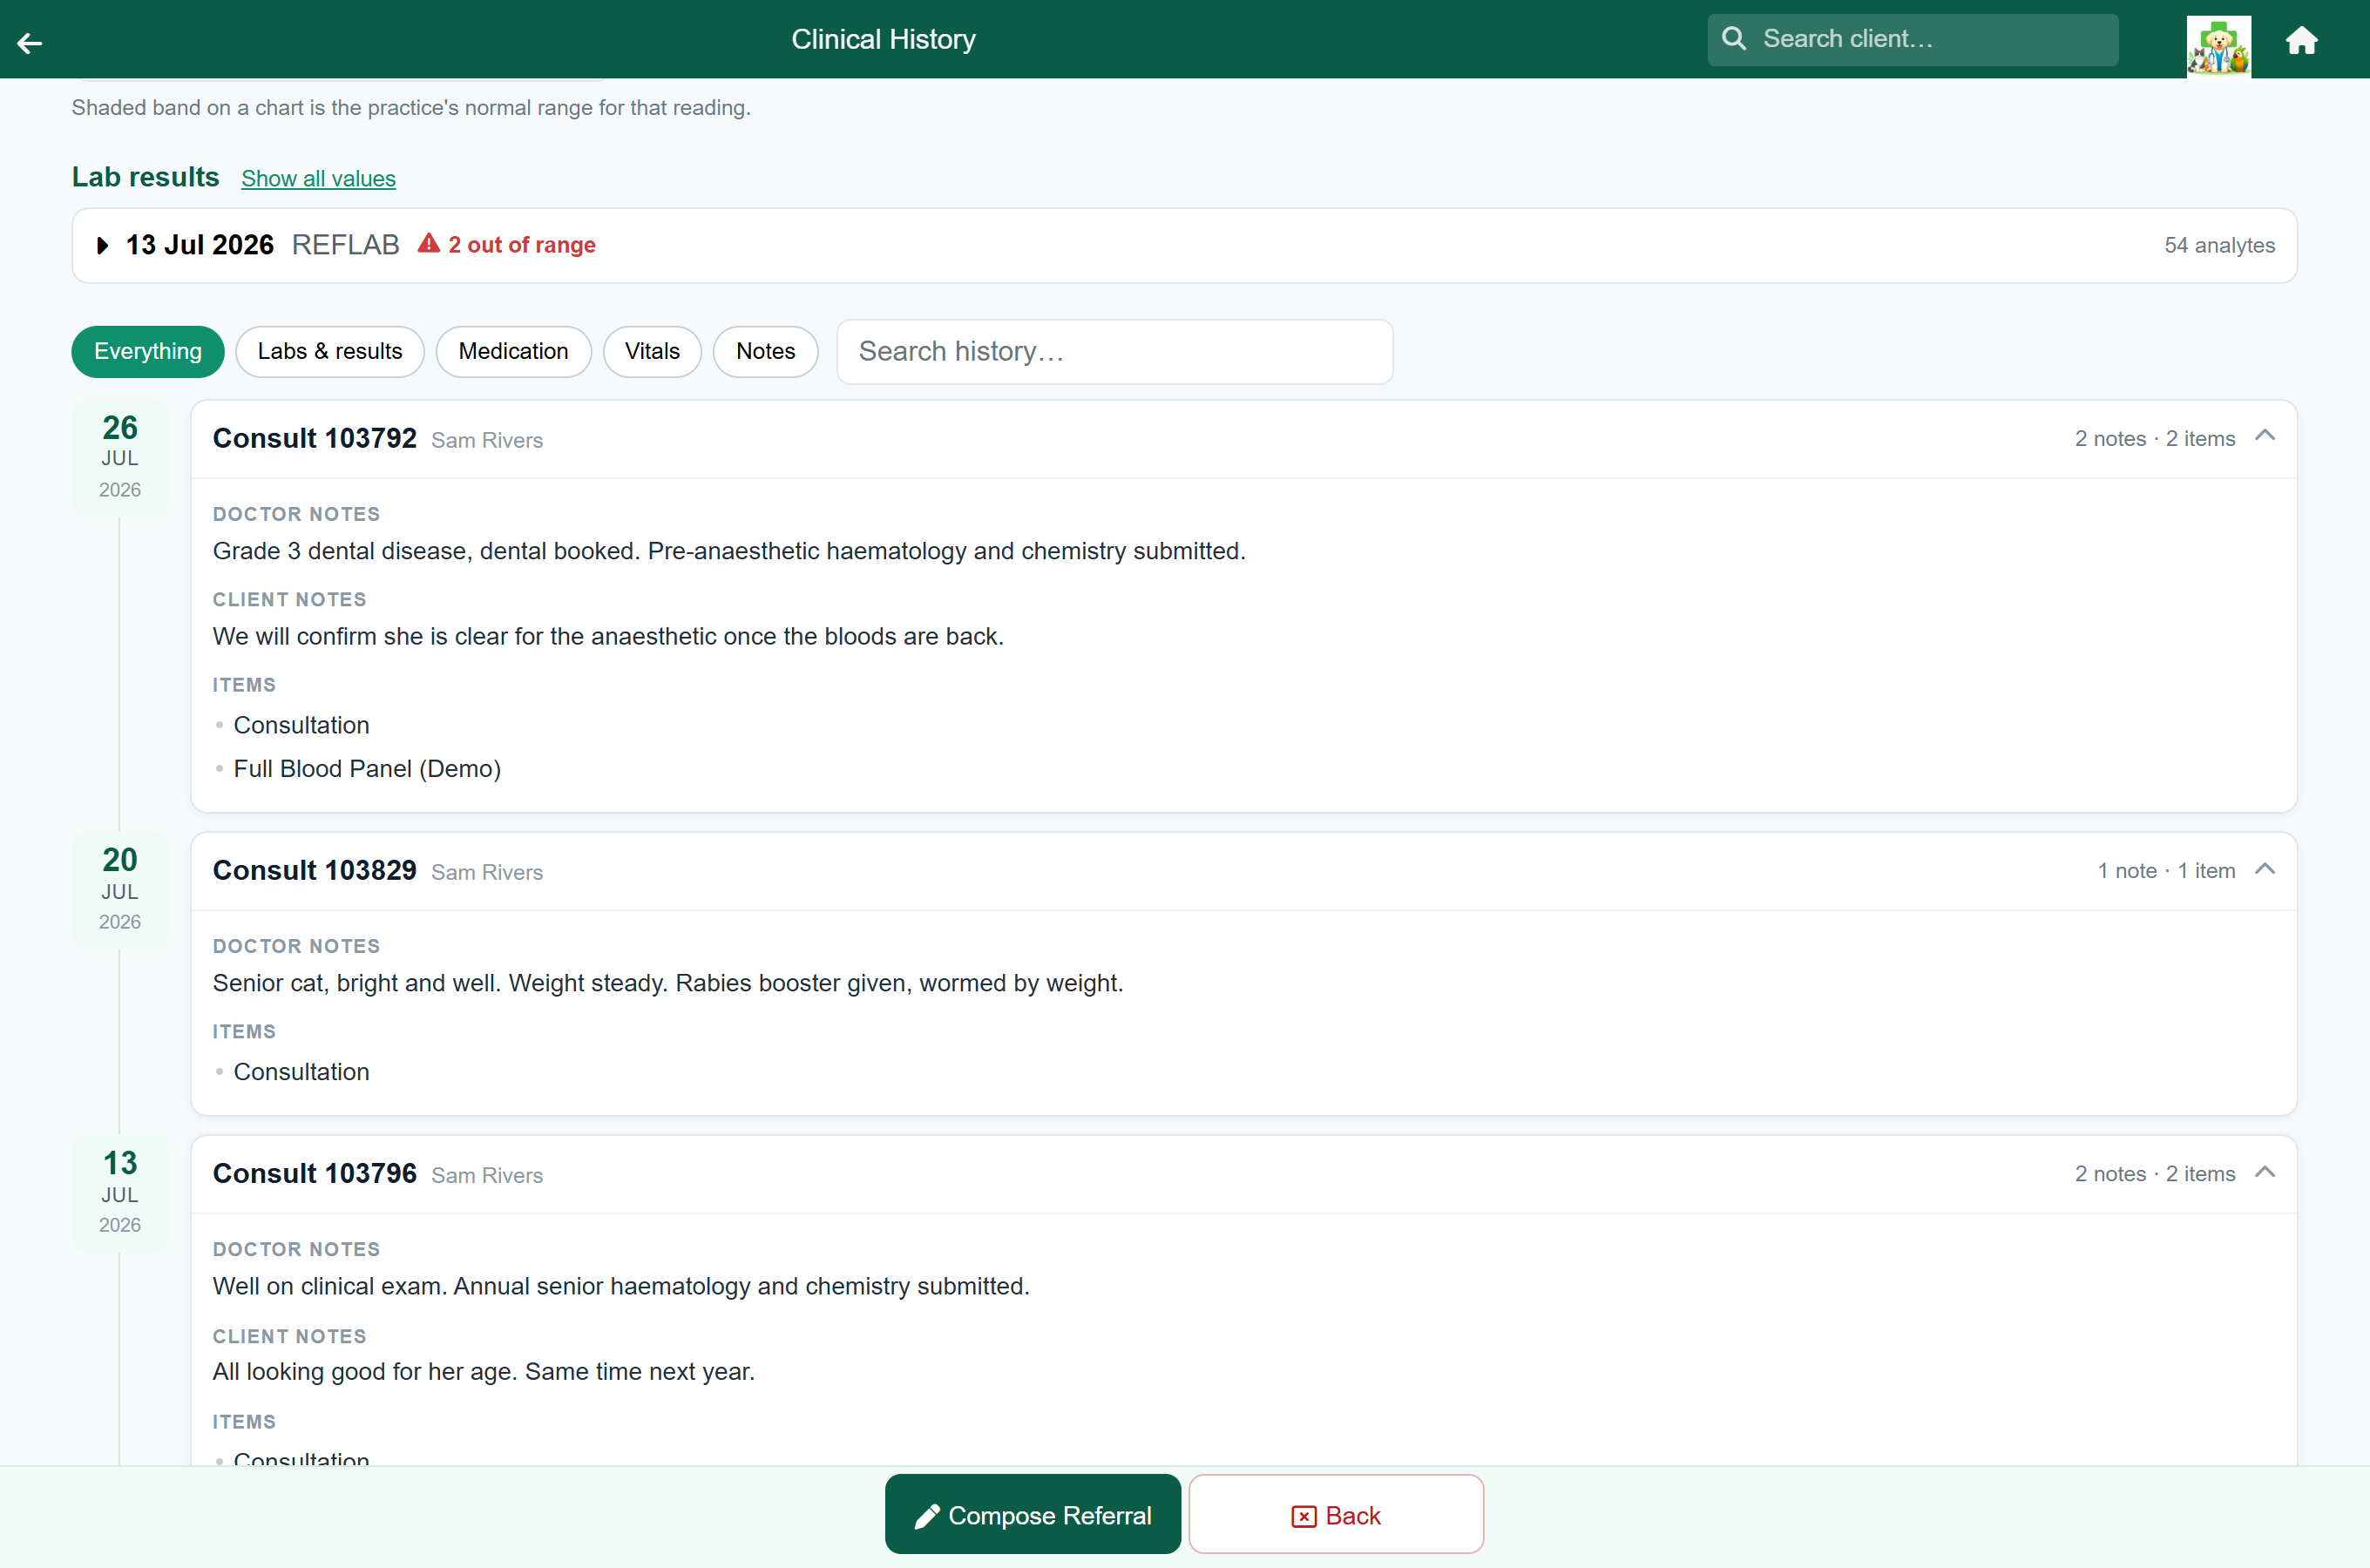The image size is (2370, 1568).
Task: Click the Search history field
Action: [1115, 352]
